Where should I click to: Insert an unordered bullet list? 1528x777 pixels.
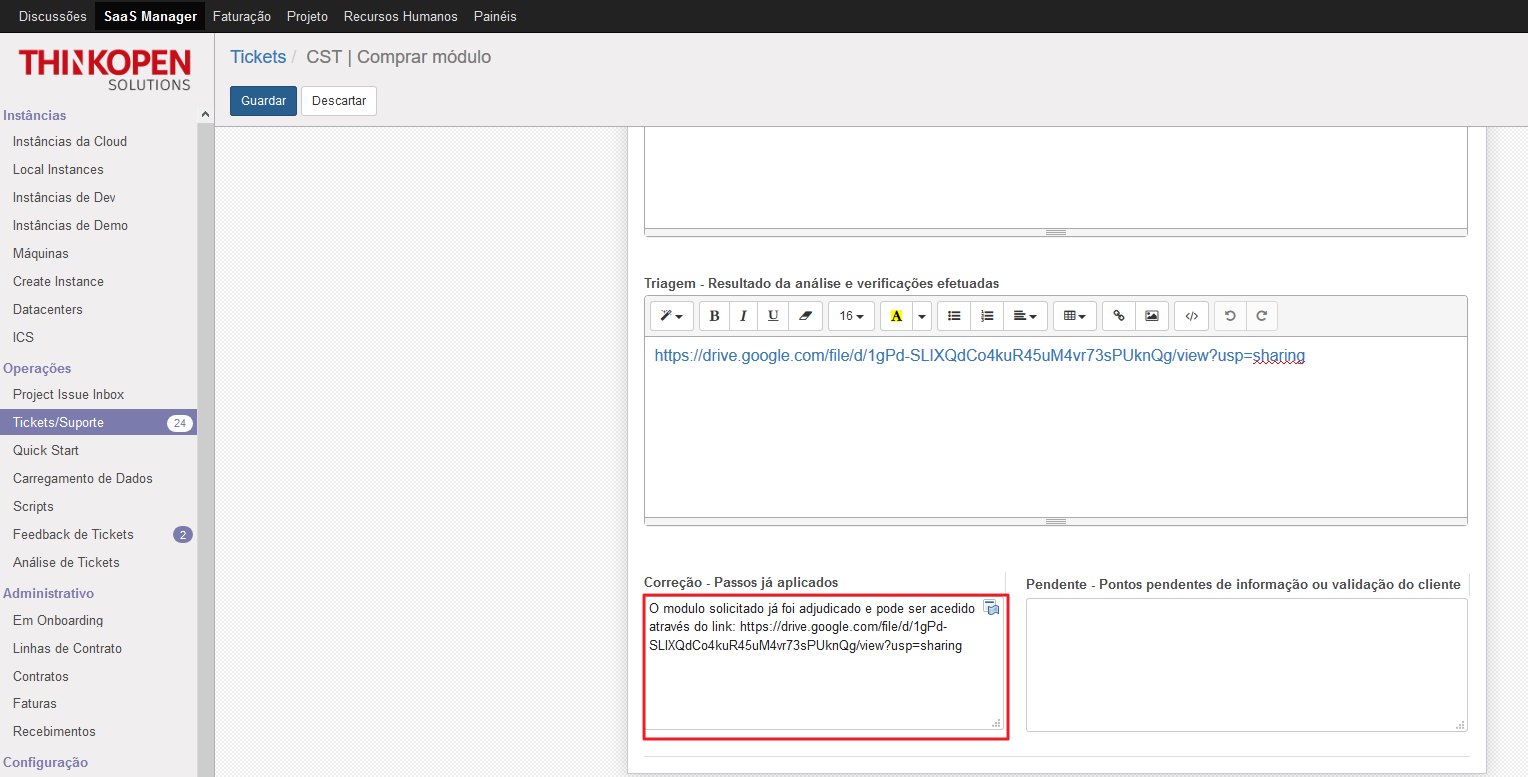(x=954, y=316)
